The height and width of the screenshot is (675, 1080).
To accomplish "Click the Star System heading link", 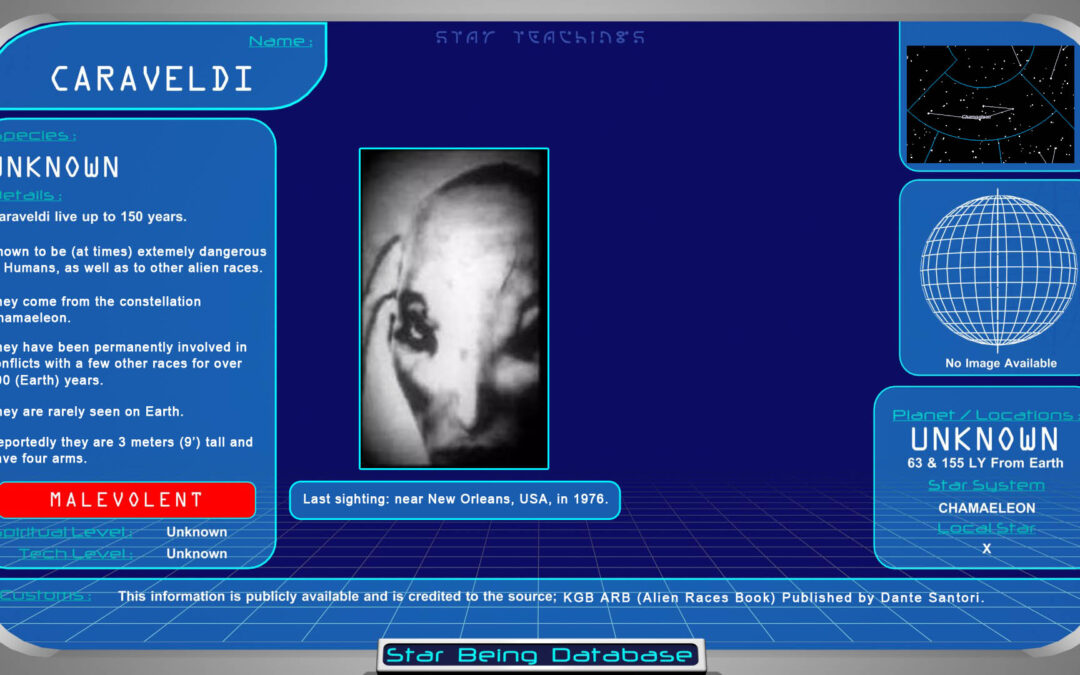I will (986, 485).
